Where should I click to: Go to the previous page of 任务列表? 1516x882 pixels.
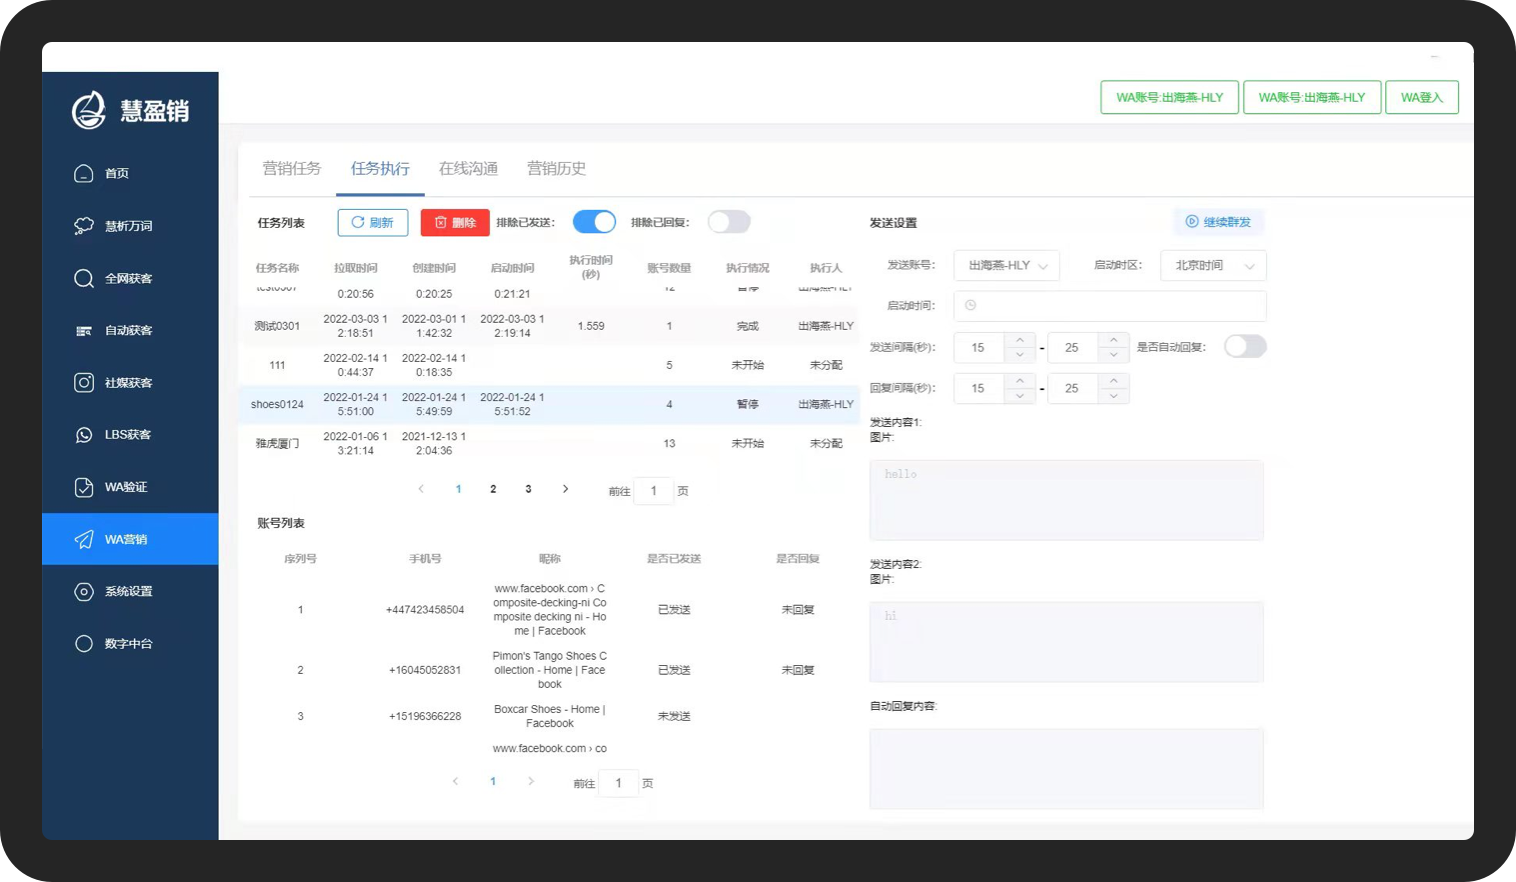click(x=421, y=489)
